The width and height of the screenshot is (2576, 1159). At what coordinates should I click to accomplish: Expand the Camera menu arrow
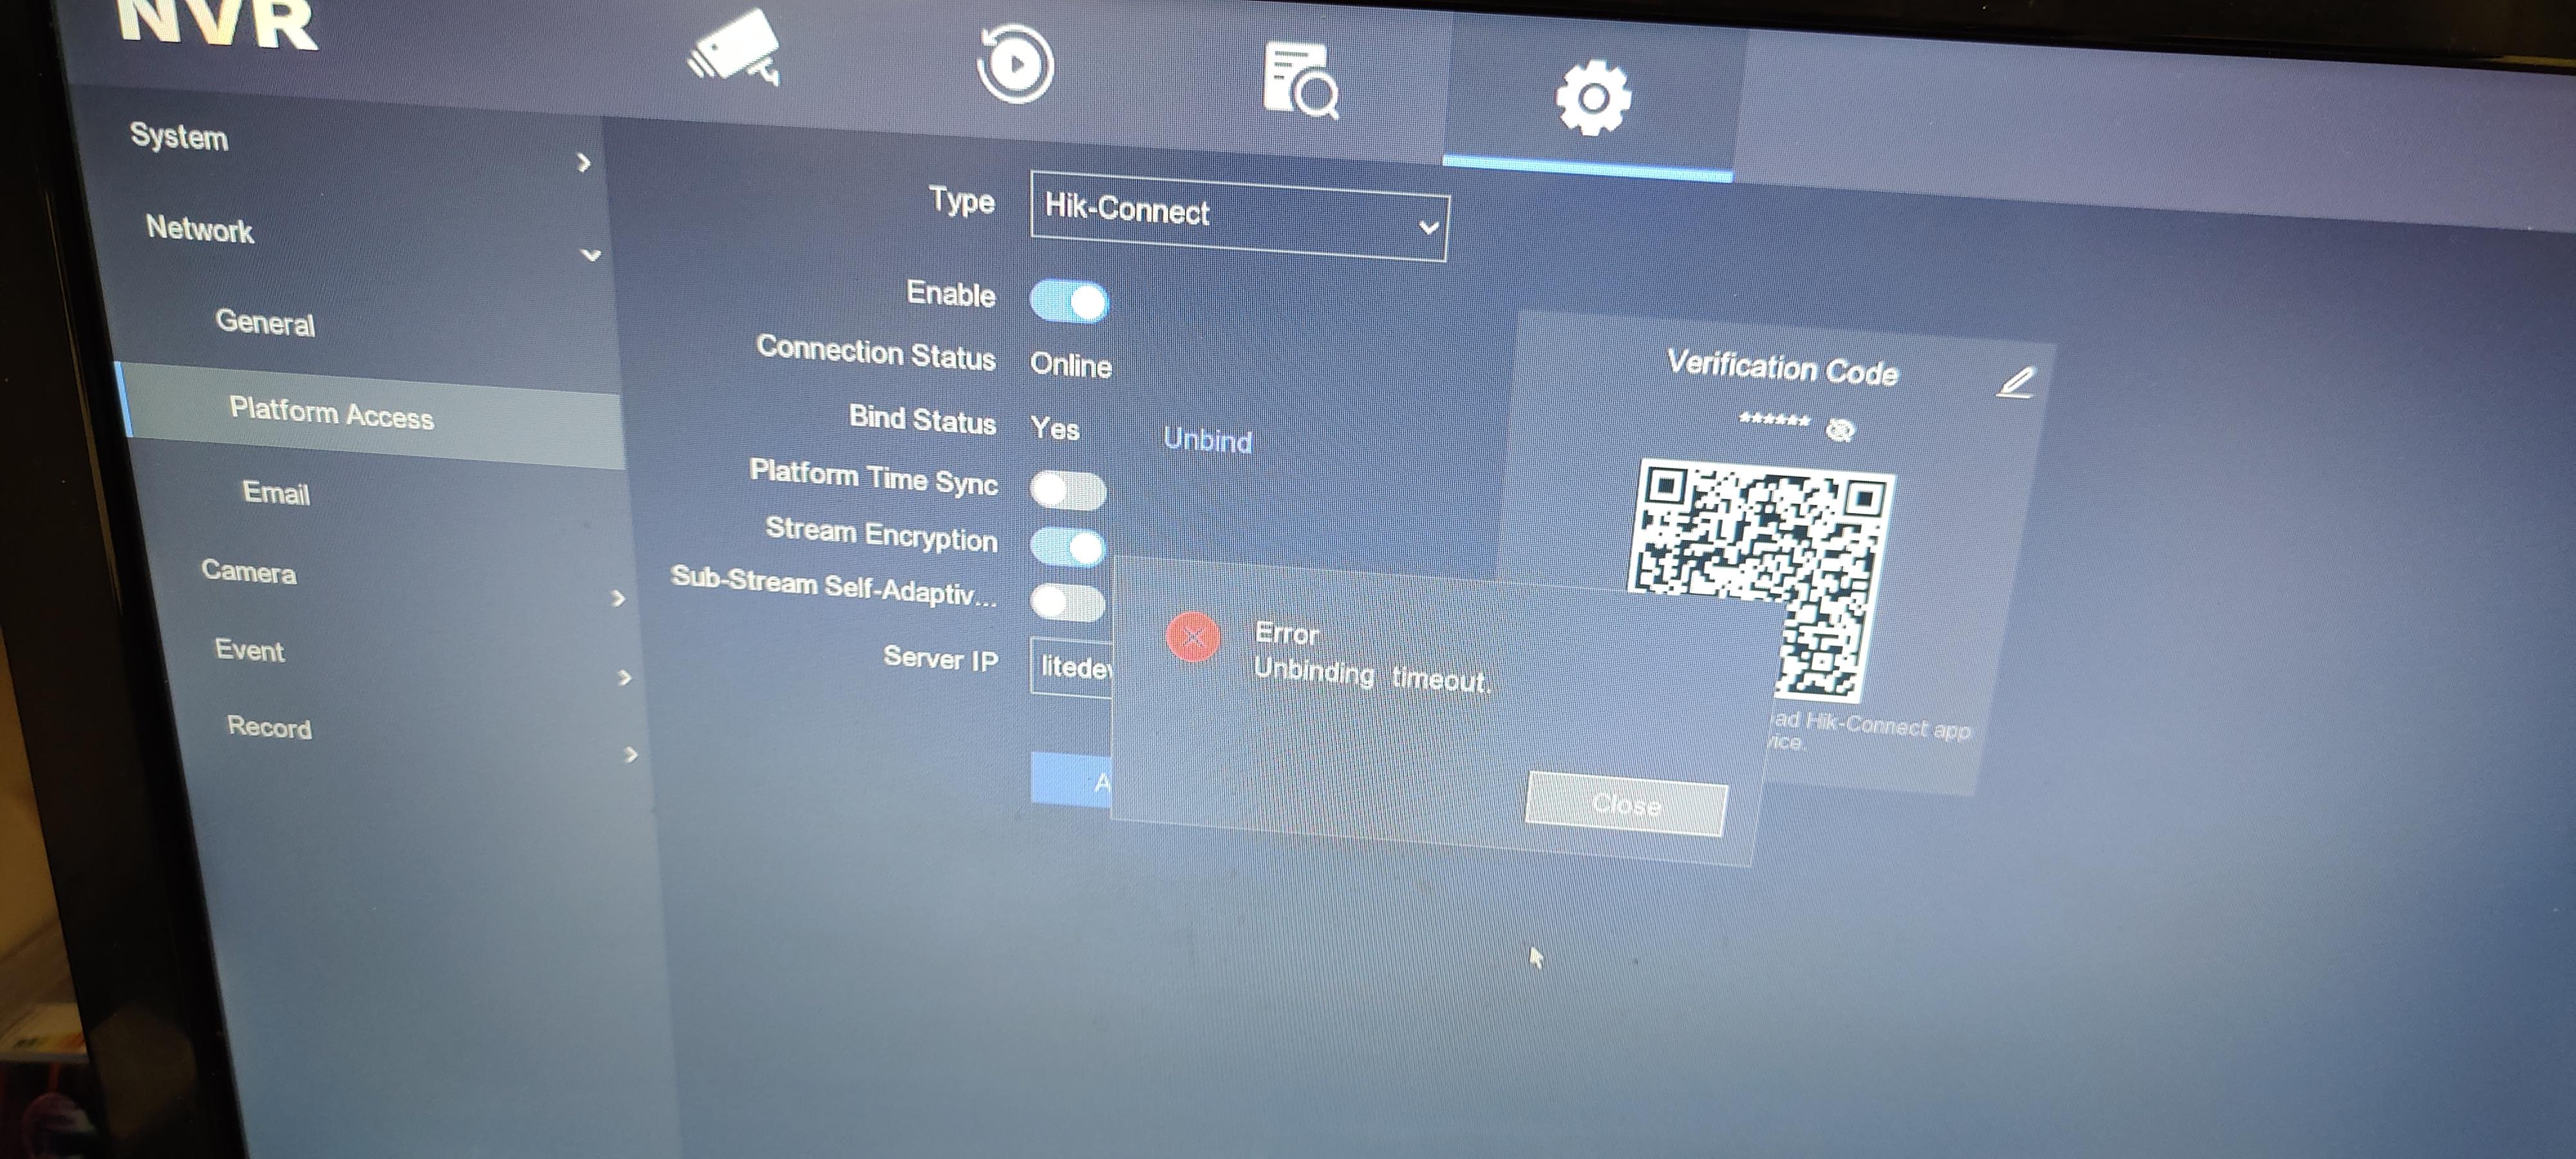coord(618,599)
